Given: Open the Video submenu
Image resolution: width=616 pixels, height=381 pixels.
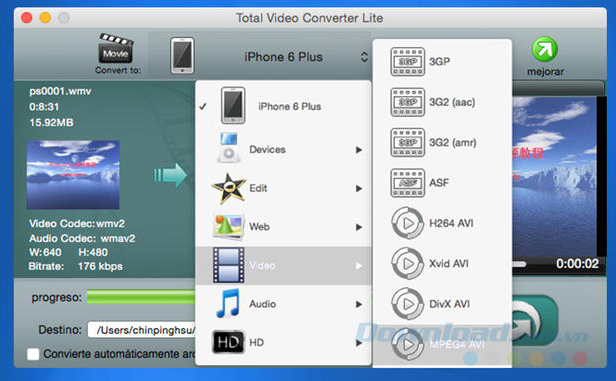Looking at the screenshot, I should (283, 266).
